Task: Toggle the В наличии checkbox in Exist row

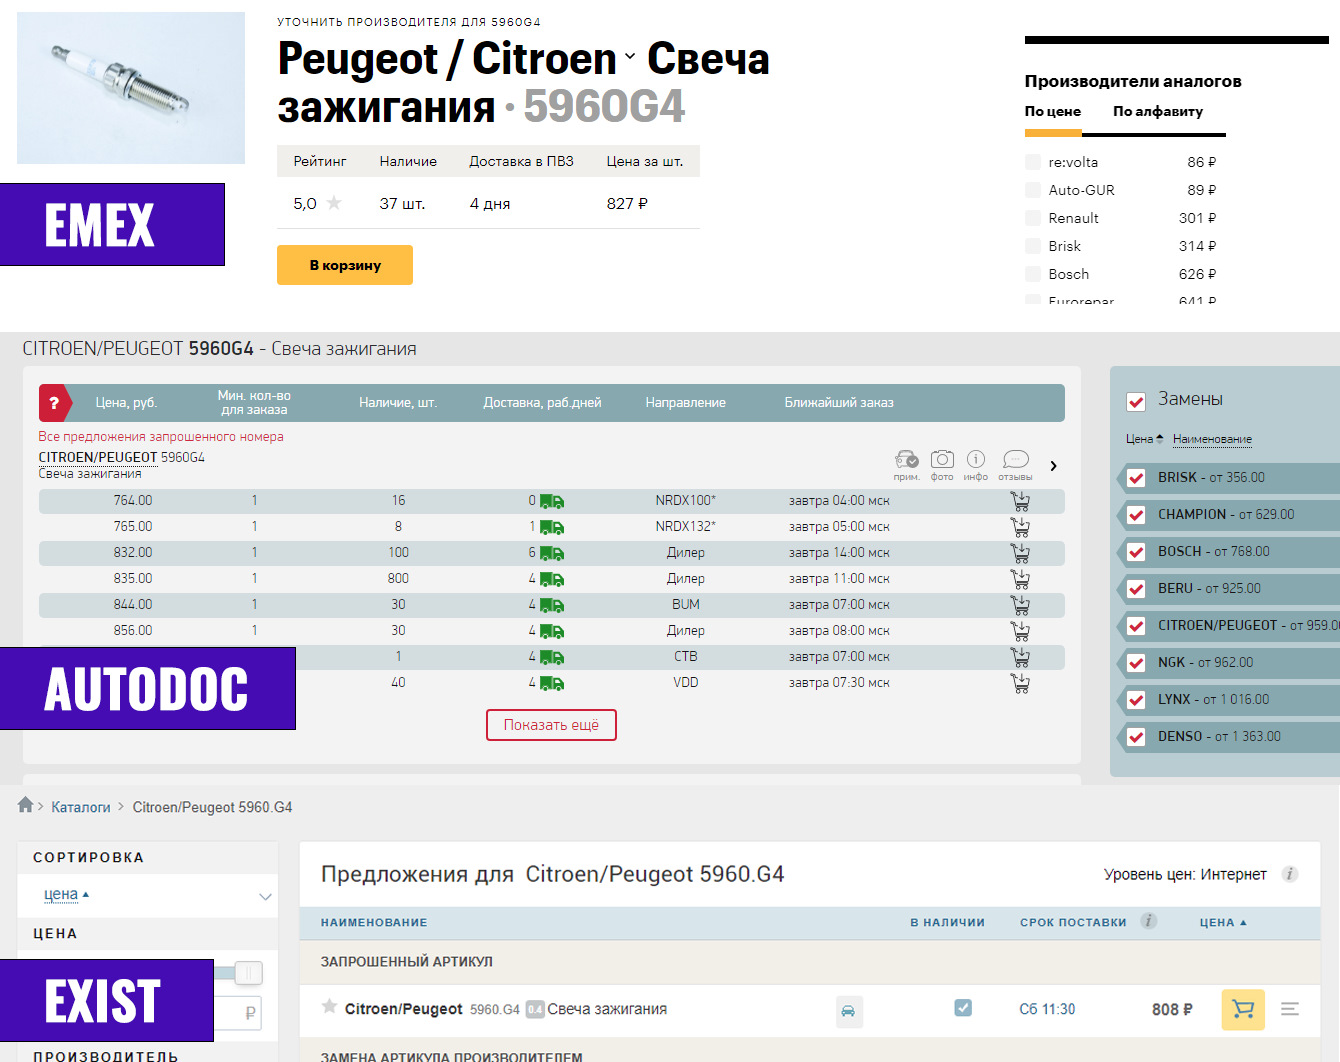Action: [x=963, y=1008]
